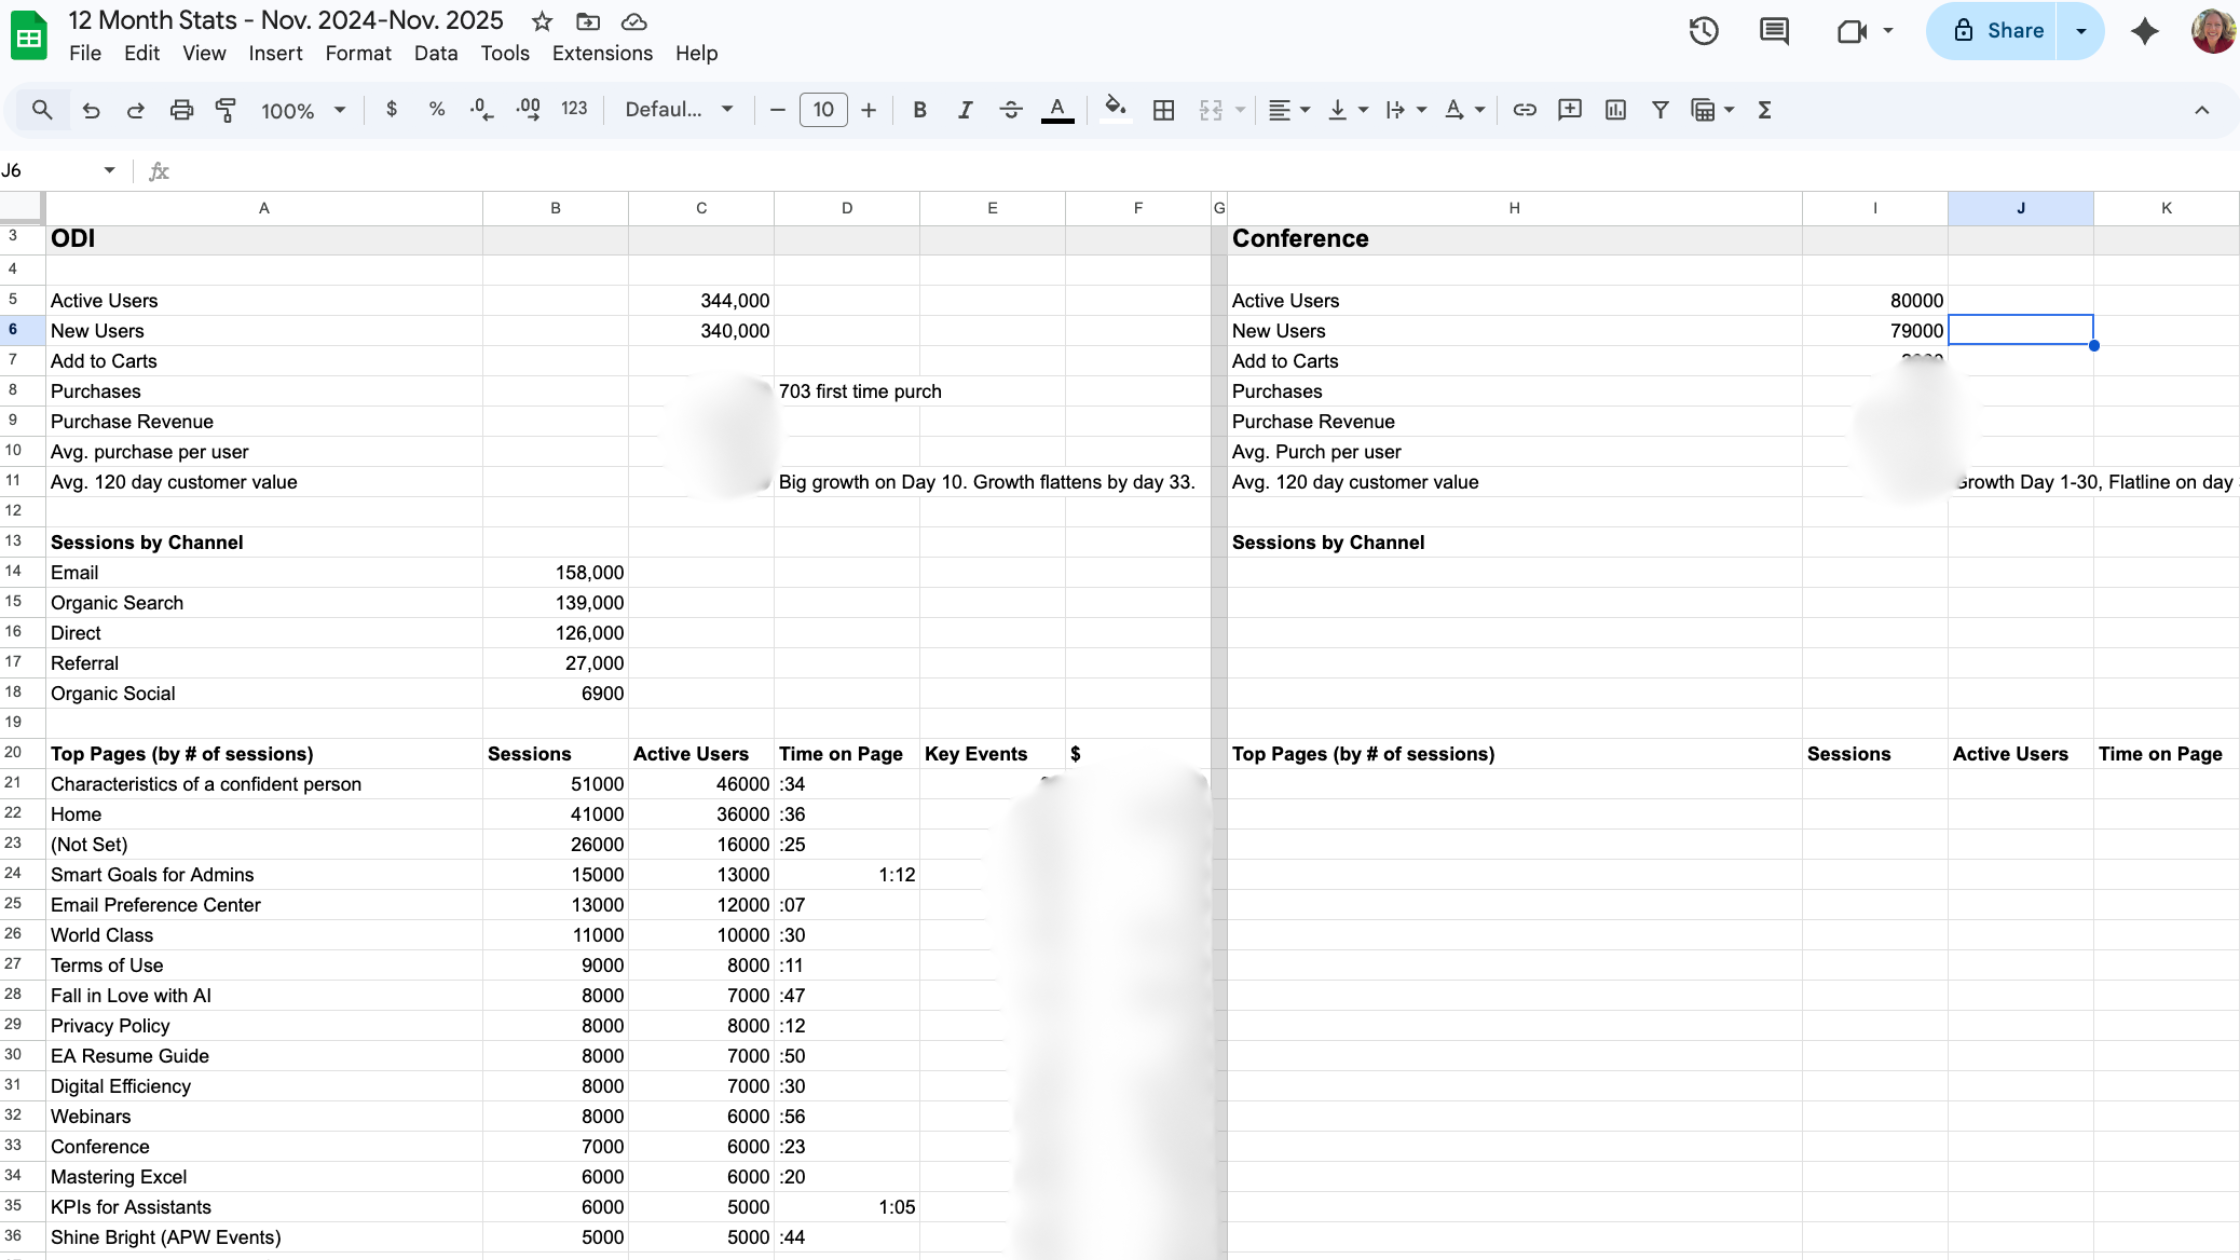Open the font family dropdown
This screenshot has height=1260, width=2240.
[679, 110]
